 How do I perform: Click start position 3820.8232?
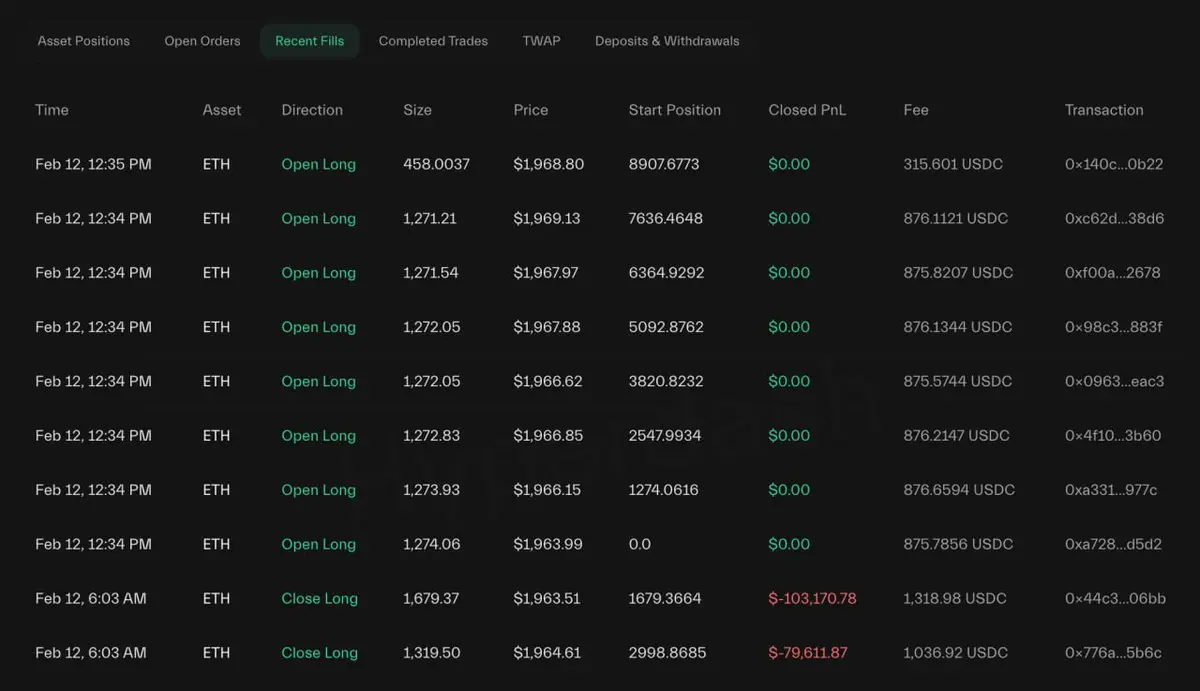(x=664, y=381)
